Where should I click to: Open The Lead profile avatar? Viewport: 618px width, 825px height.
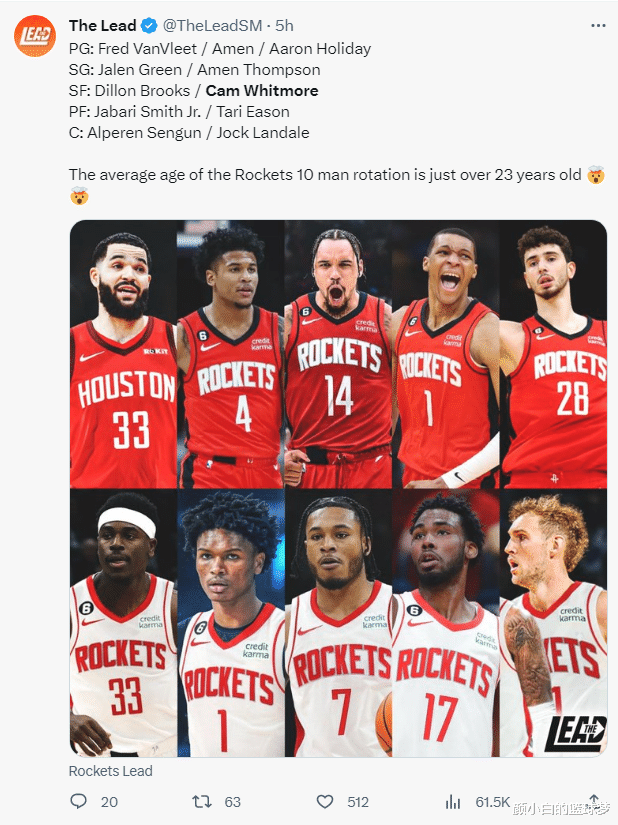(x=35, y=36)
